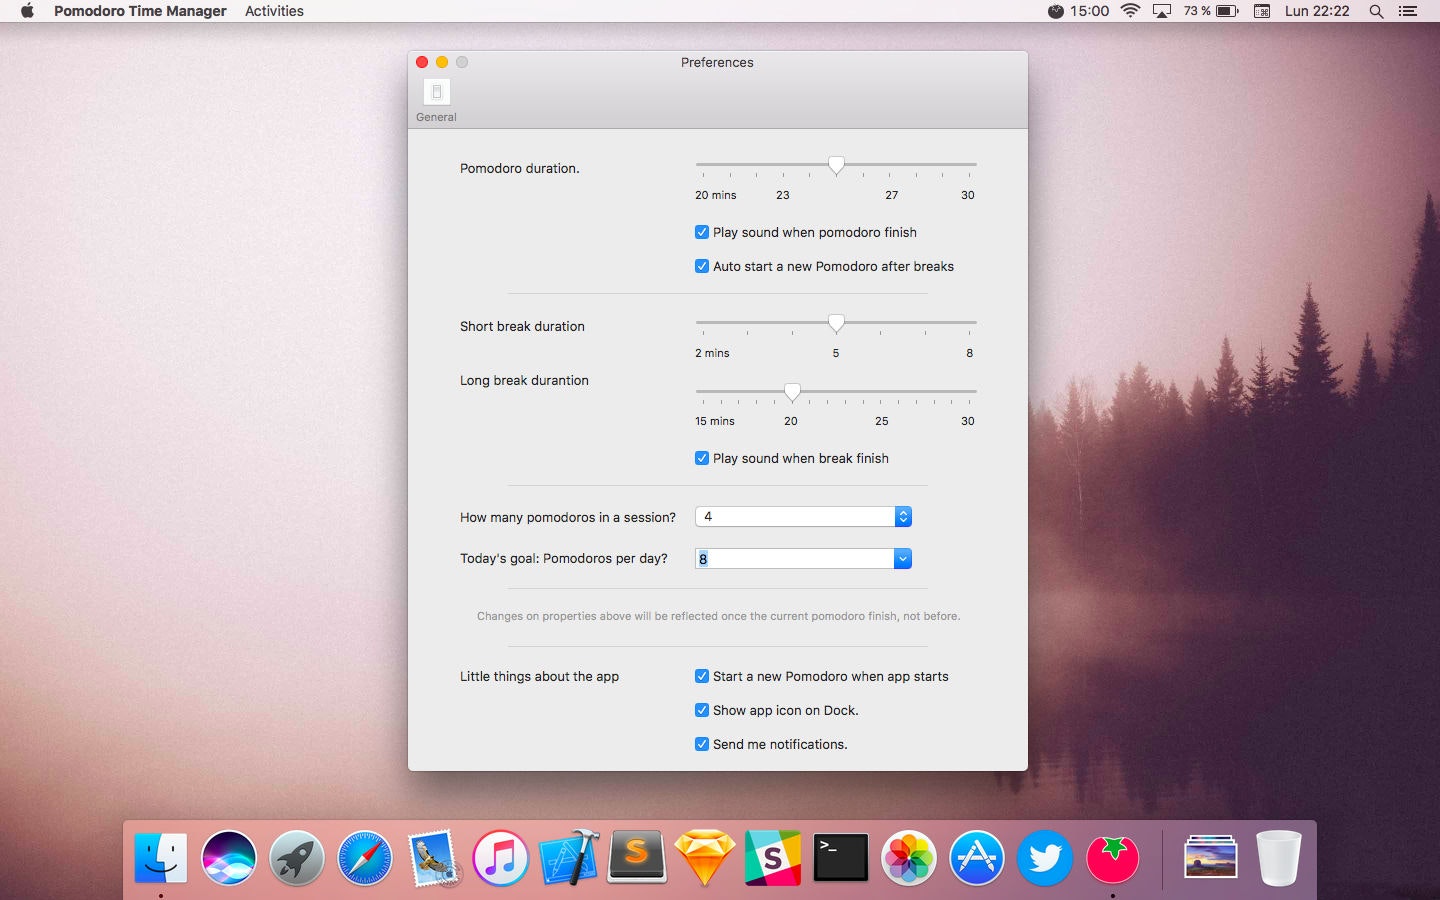Select the daily goal value field showing 8

[790, 558]
